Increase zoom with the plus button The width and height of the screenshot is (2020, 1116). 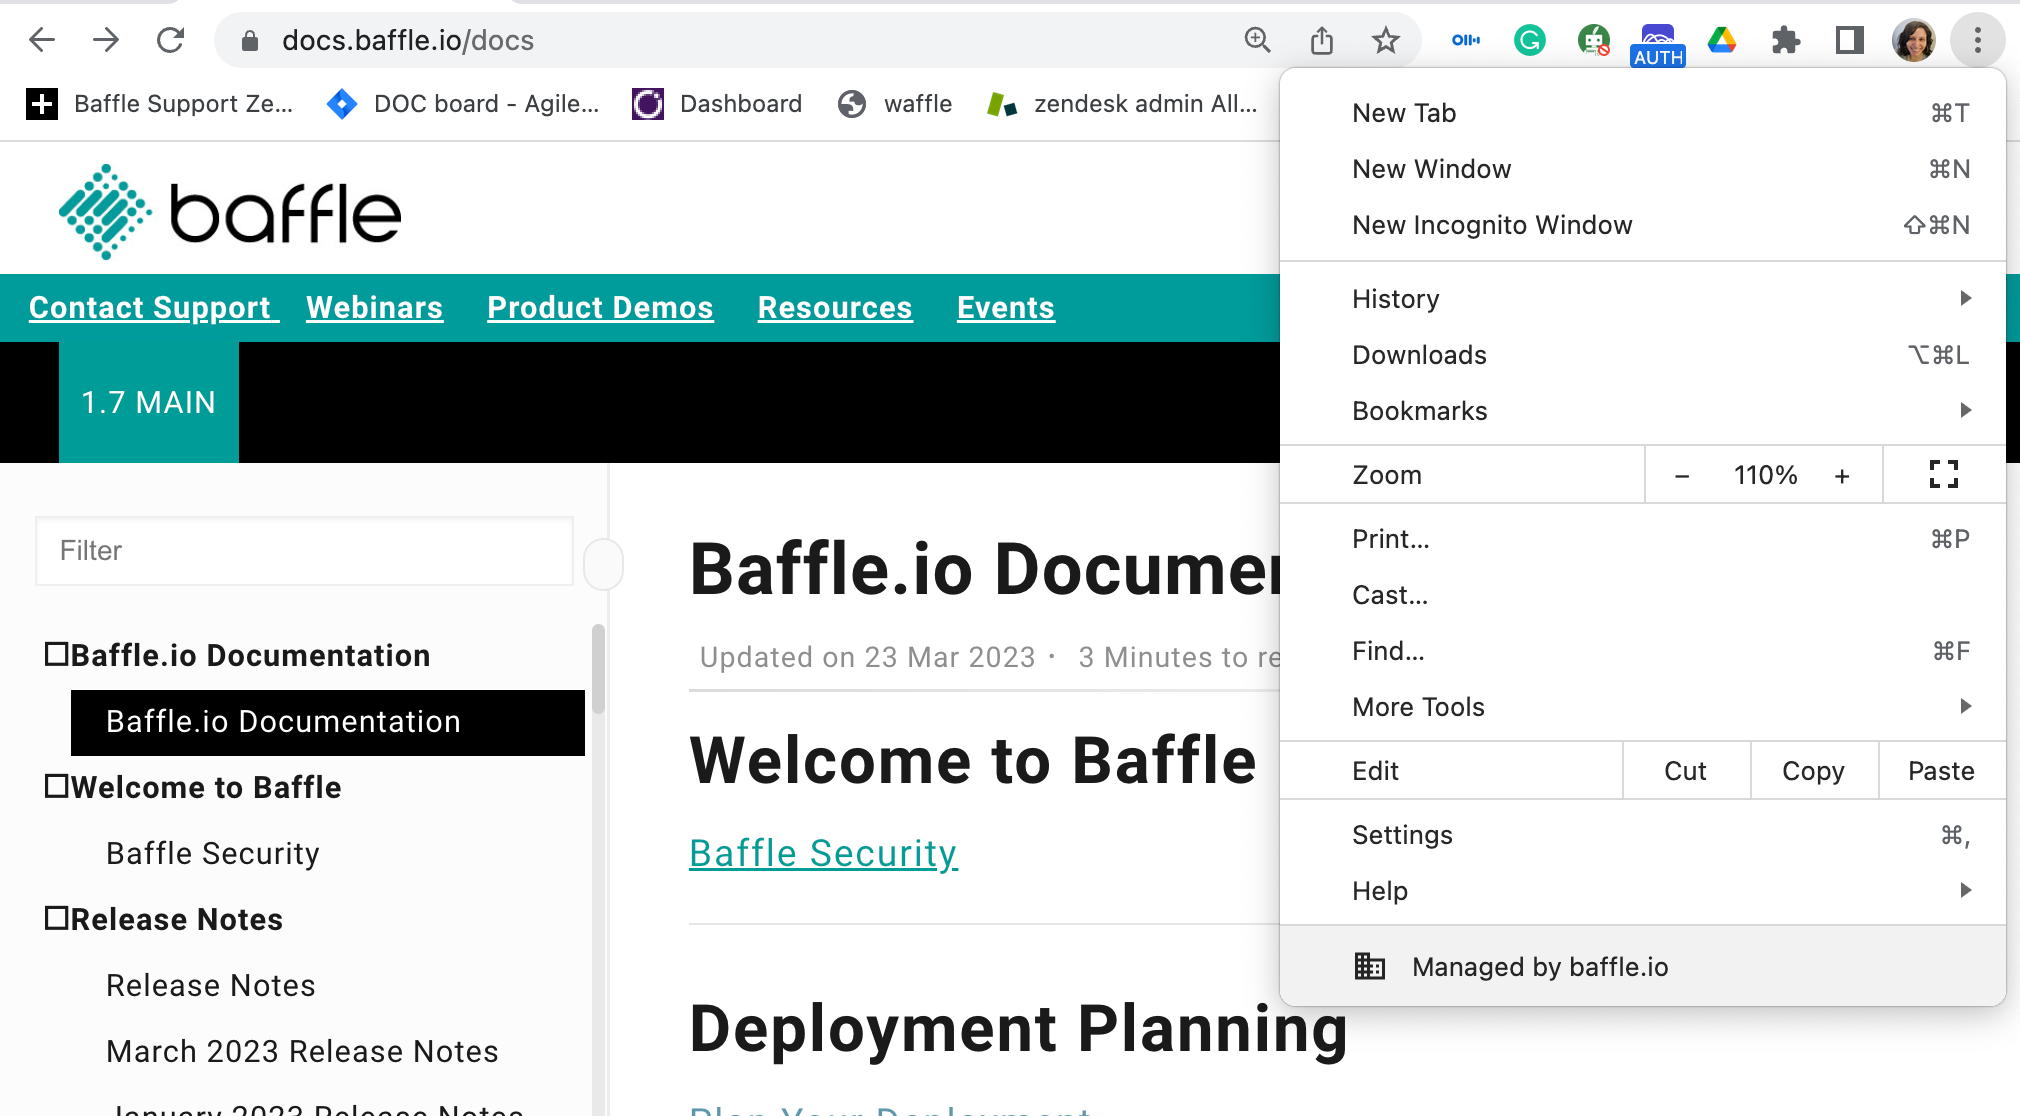coord(1842,475)
